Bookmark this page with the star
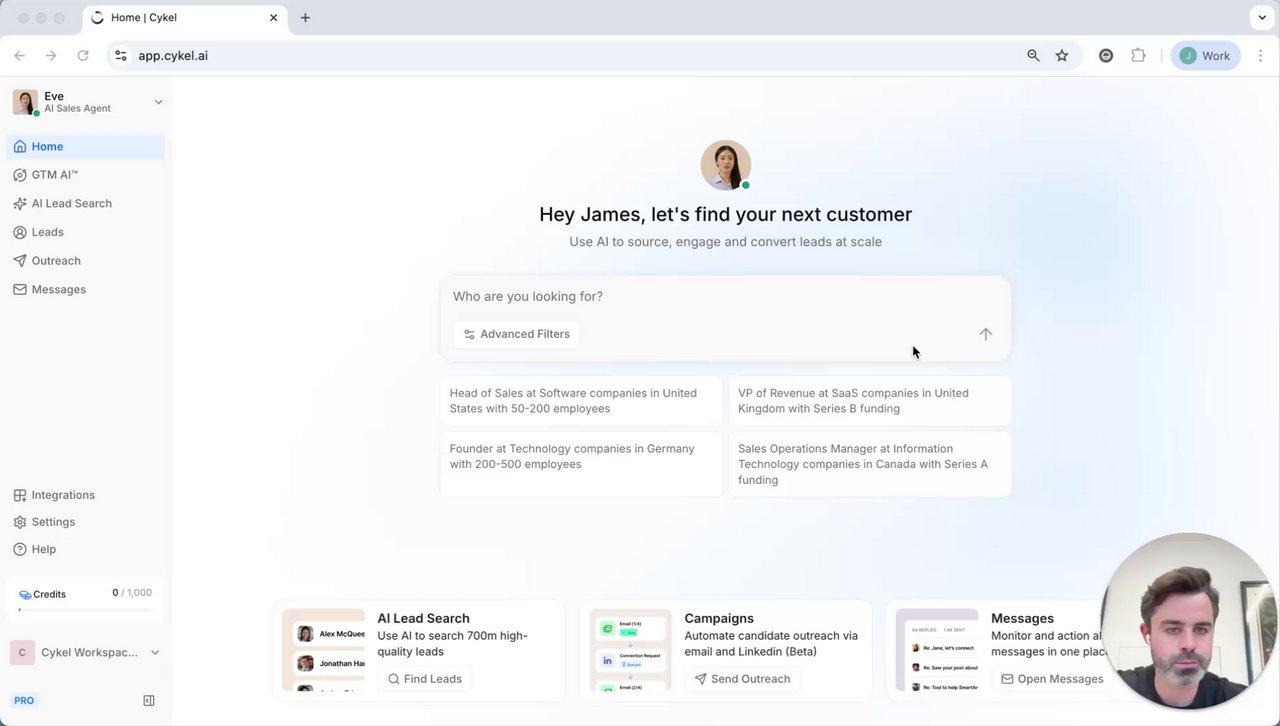This screenshot has width=1280, height=726. 1062,56
